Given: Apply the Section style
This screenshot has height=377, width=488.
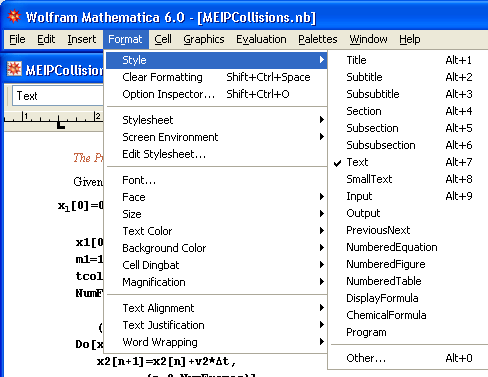Looking at the screenshot, I should coord(409,111).
